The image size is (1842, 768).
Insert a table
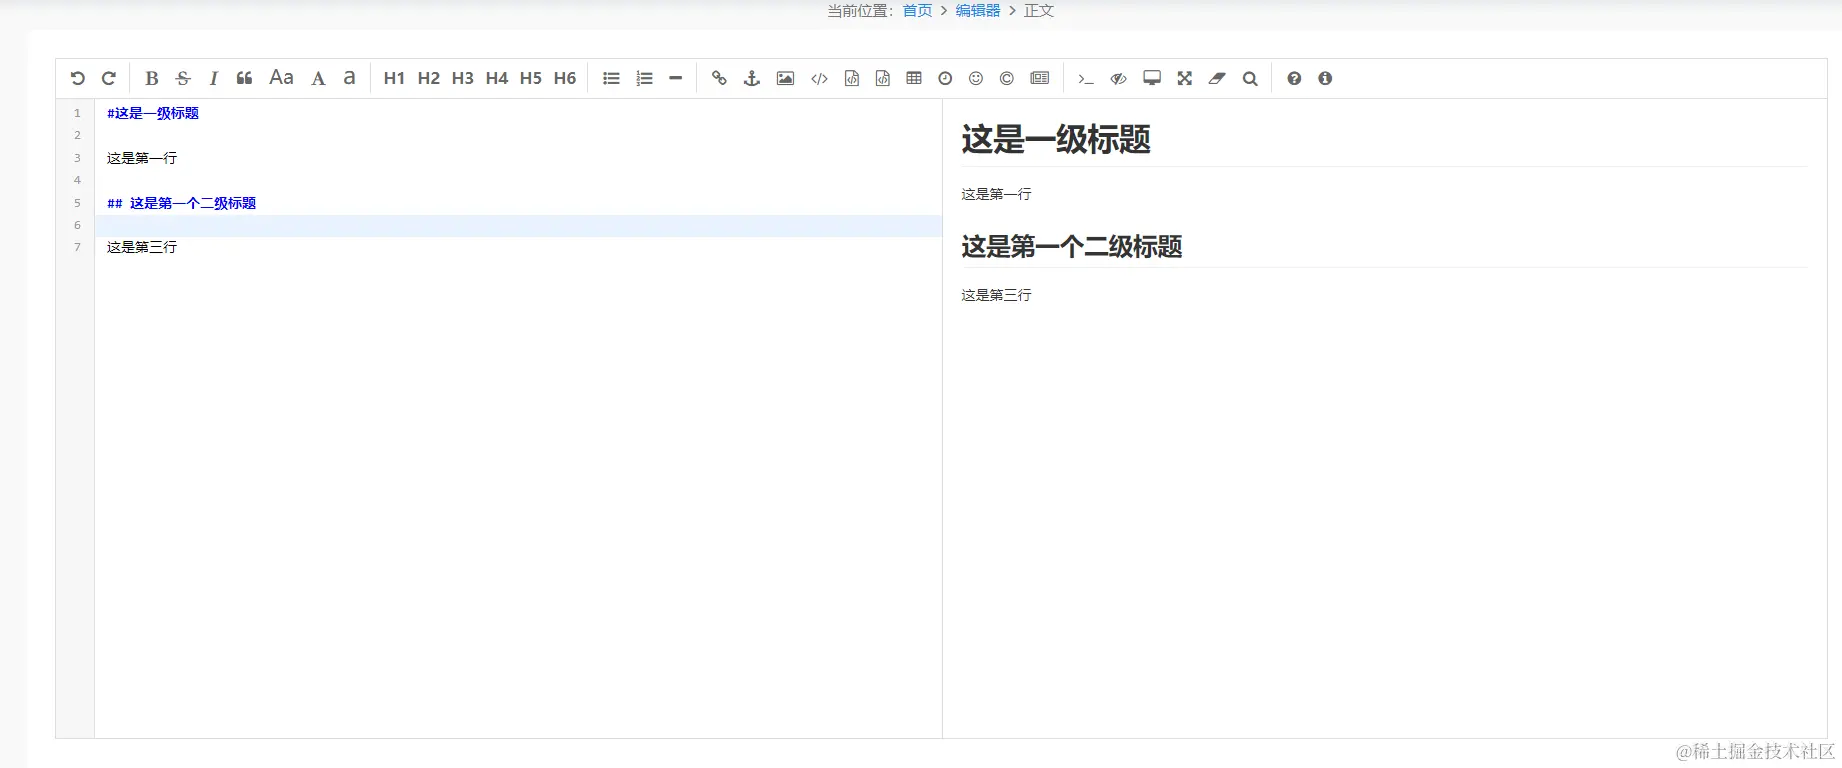tap(914, 78)
